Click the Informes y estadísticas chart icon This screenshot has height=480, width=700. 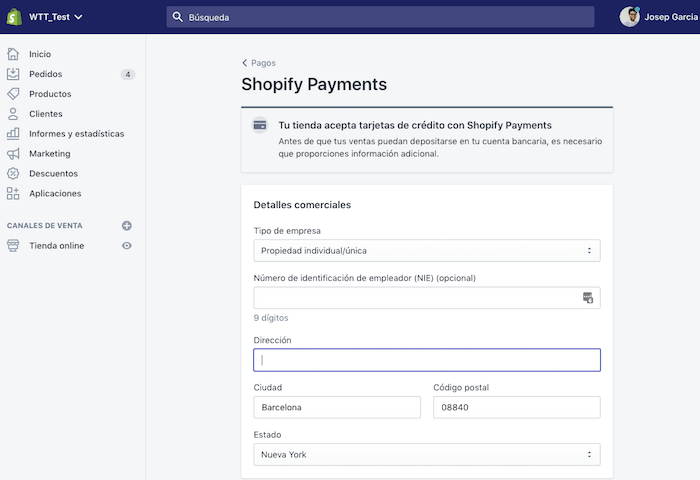[x=13, y=134]
